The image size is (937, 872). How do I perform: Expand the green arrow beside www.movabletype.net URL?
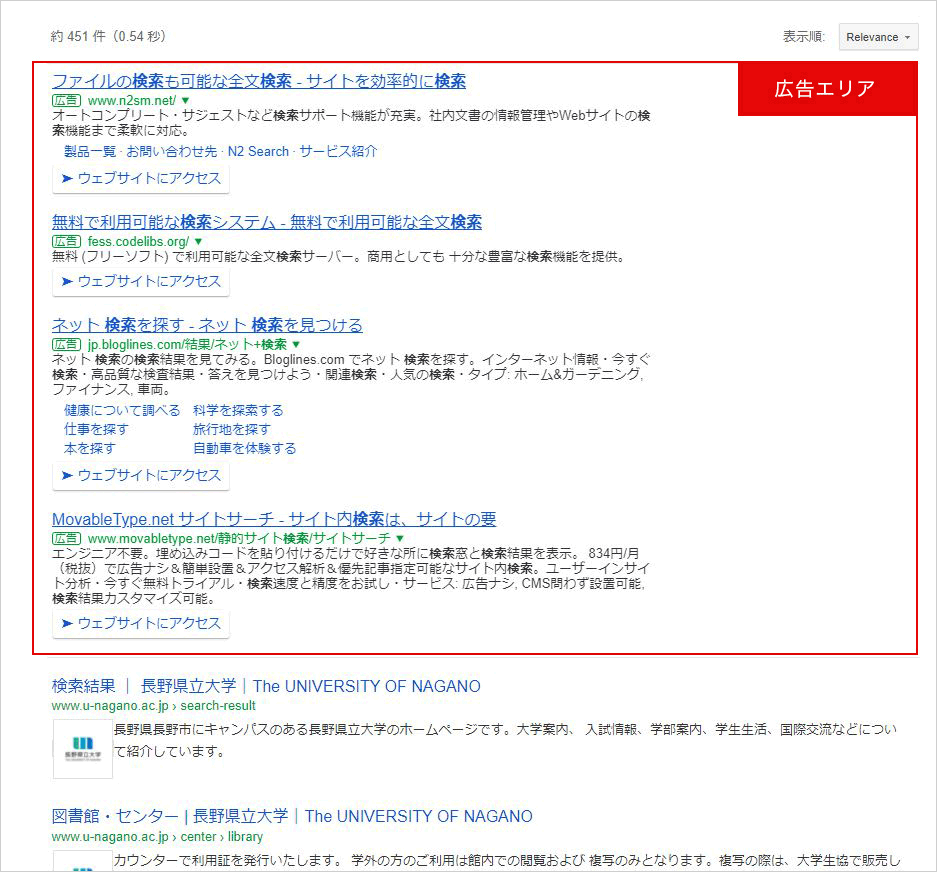pyautogui.click(x=400, y=539)
